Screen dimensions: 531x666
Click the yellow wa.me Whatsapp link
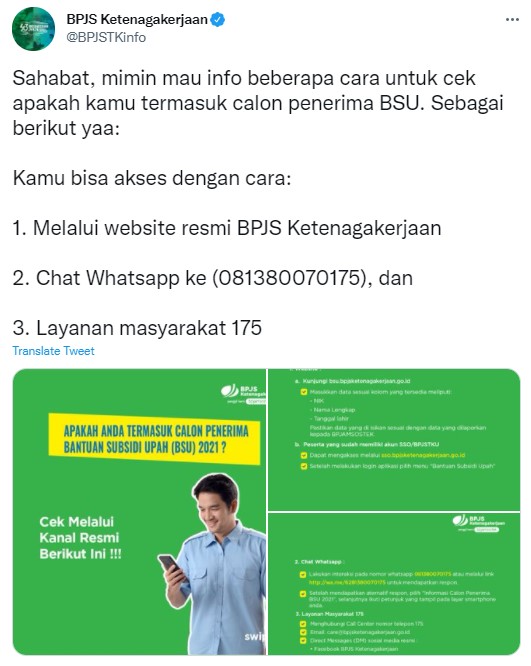[x=347, y=582]
